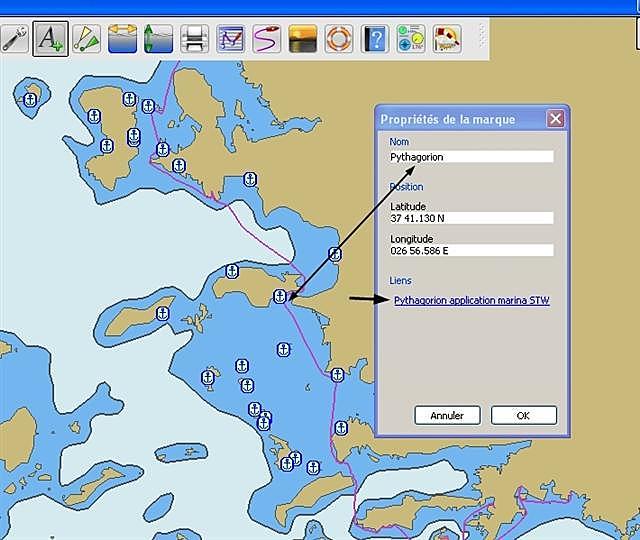
Task: Click the orange lifebuoy icon
Action: coord(339,39)
